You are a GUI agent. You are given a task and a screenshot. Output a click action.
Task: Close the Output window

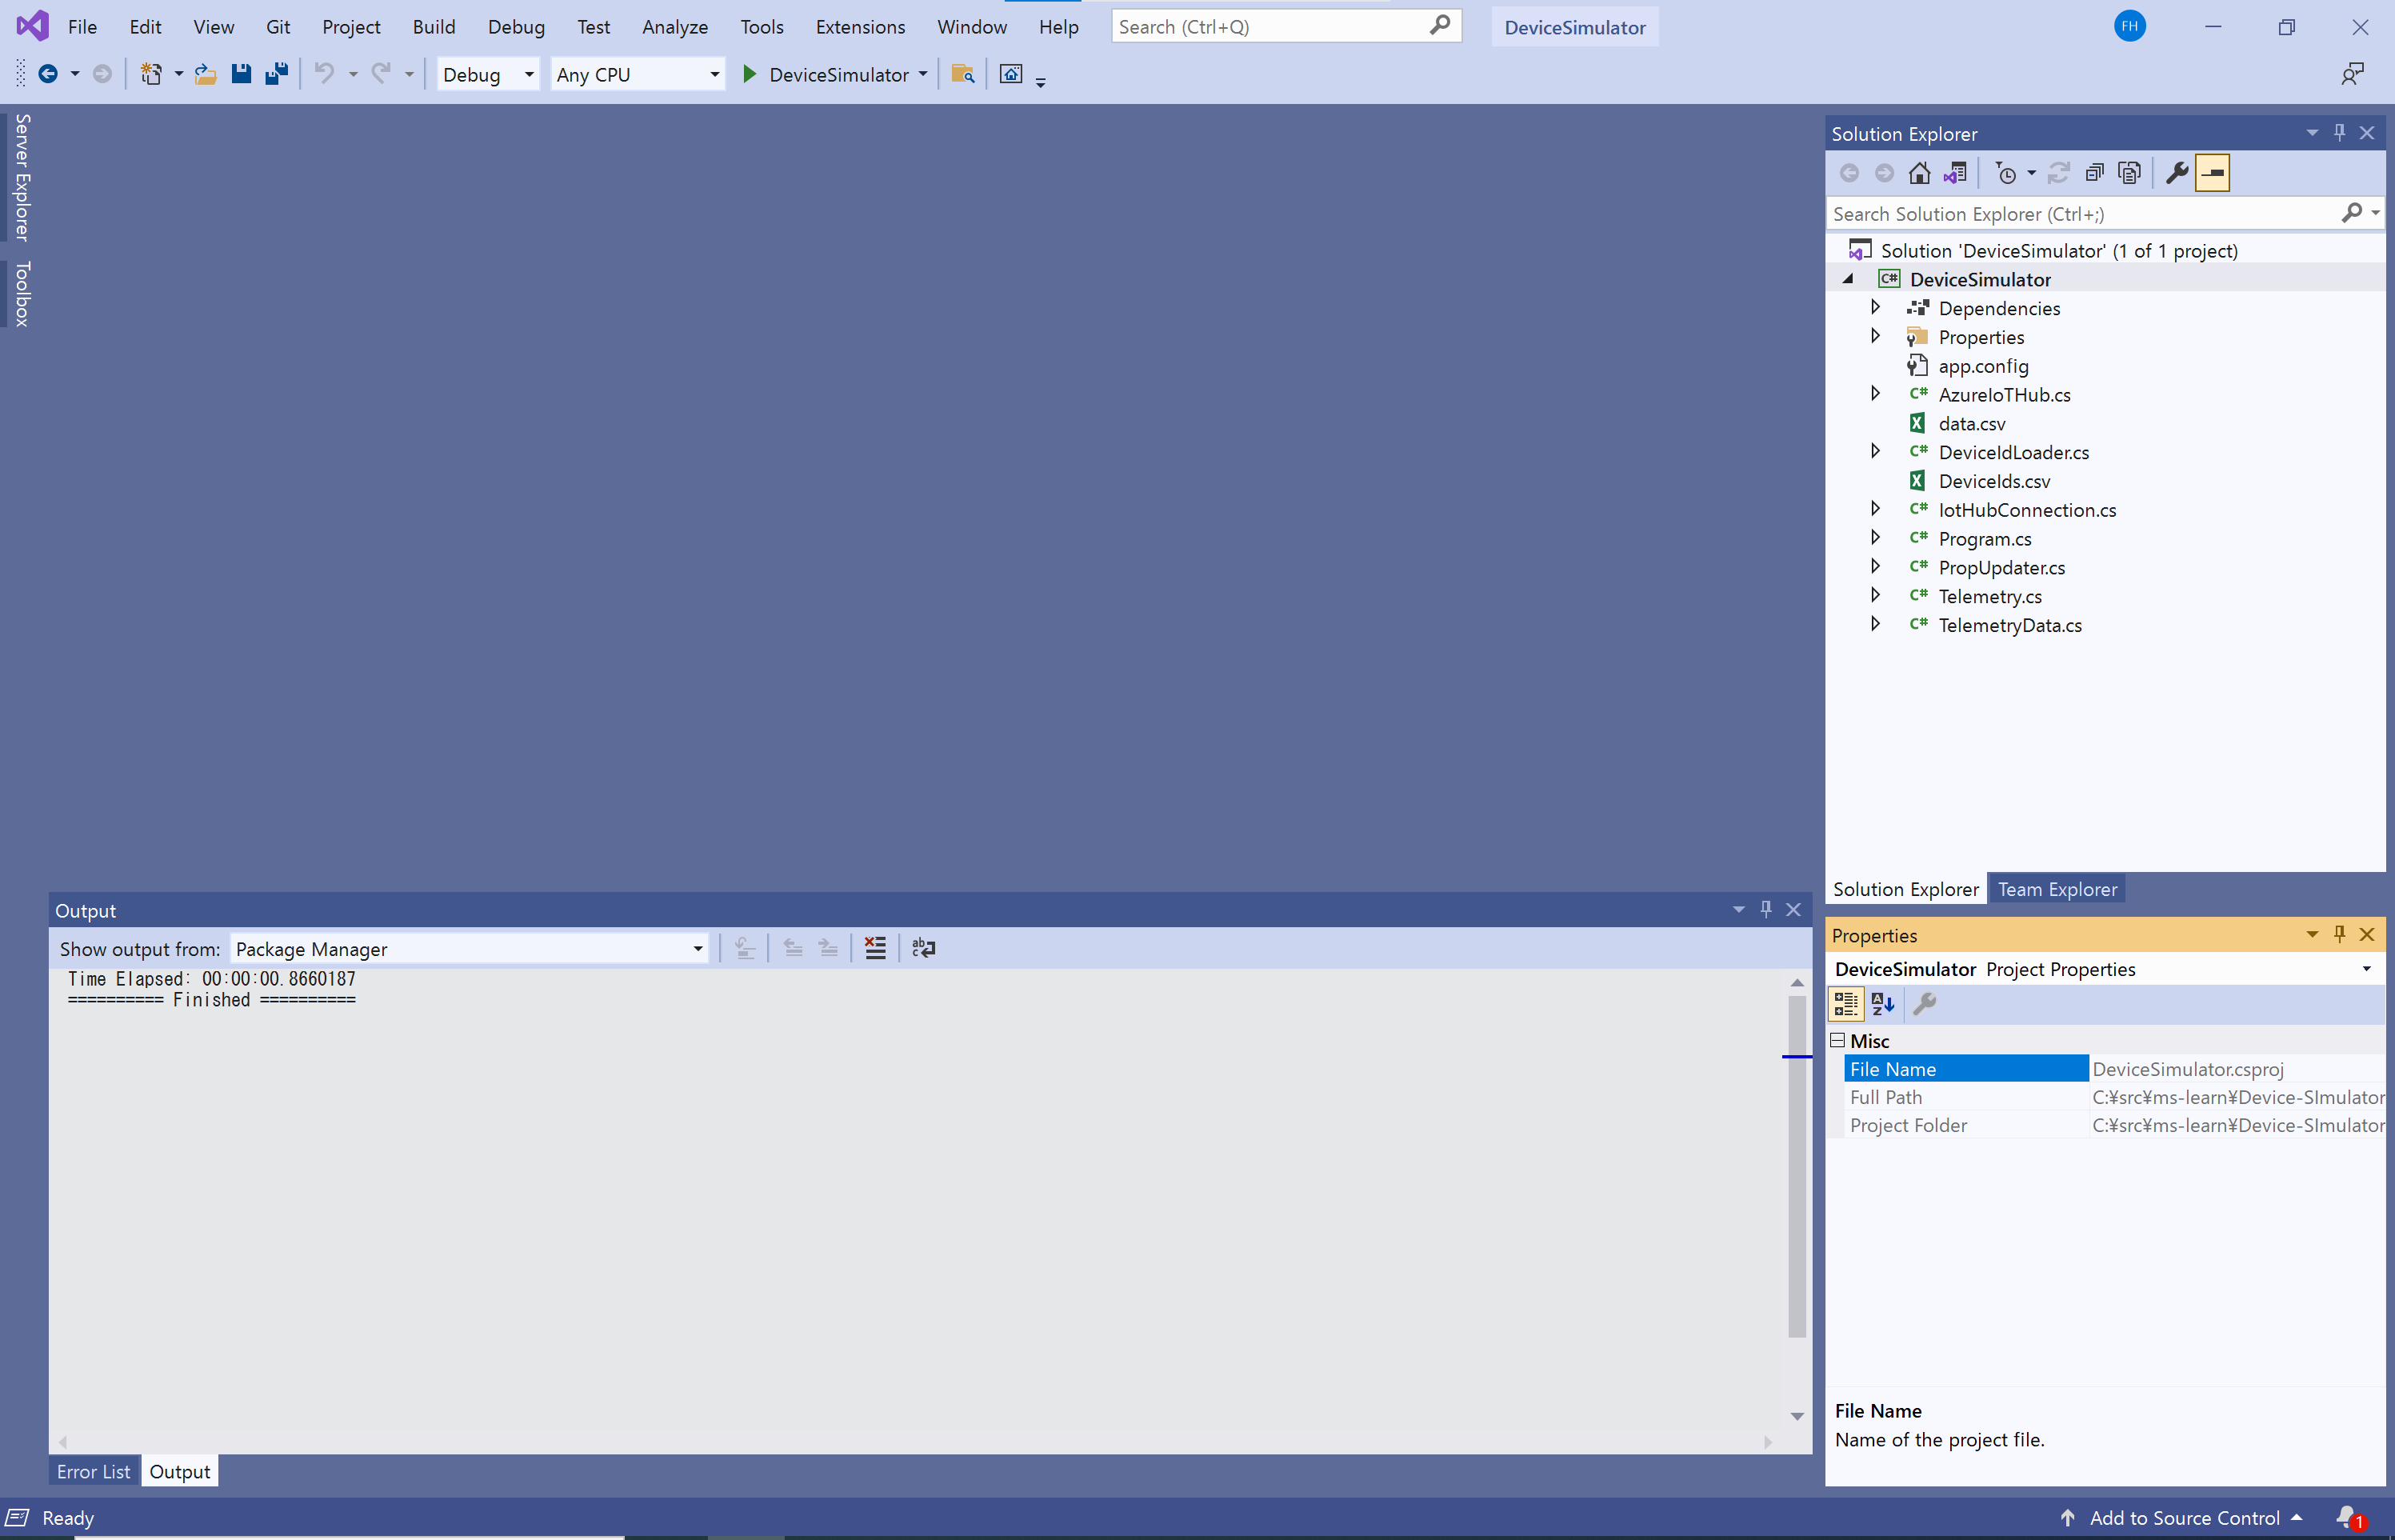click(x=1793, y=909)
